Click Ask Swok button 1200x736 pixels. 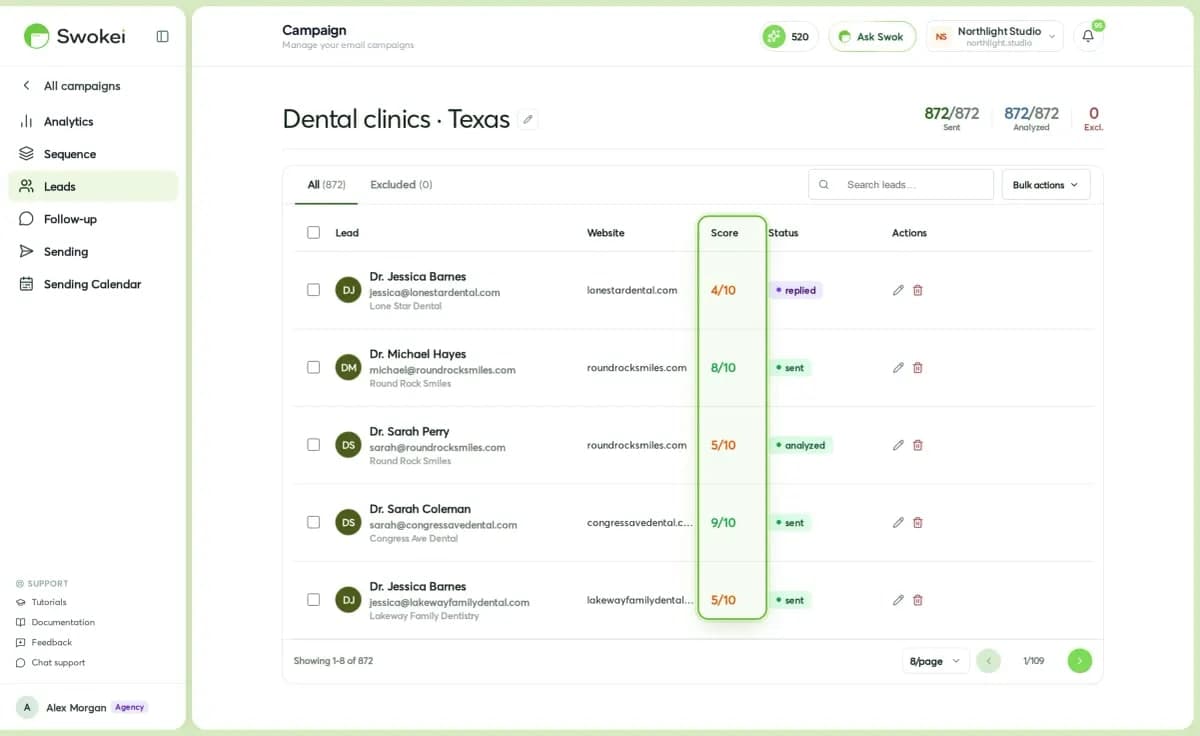click(872, 37)
